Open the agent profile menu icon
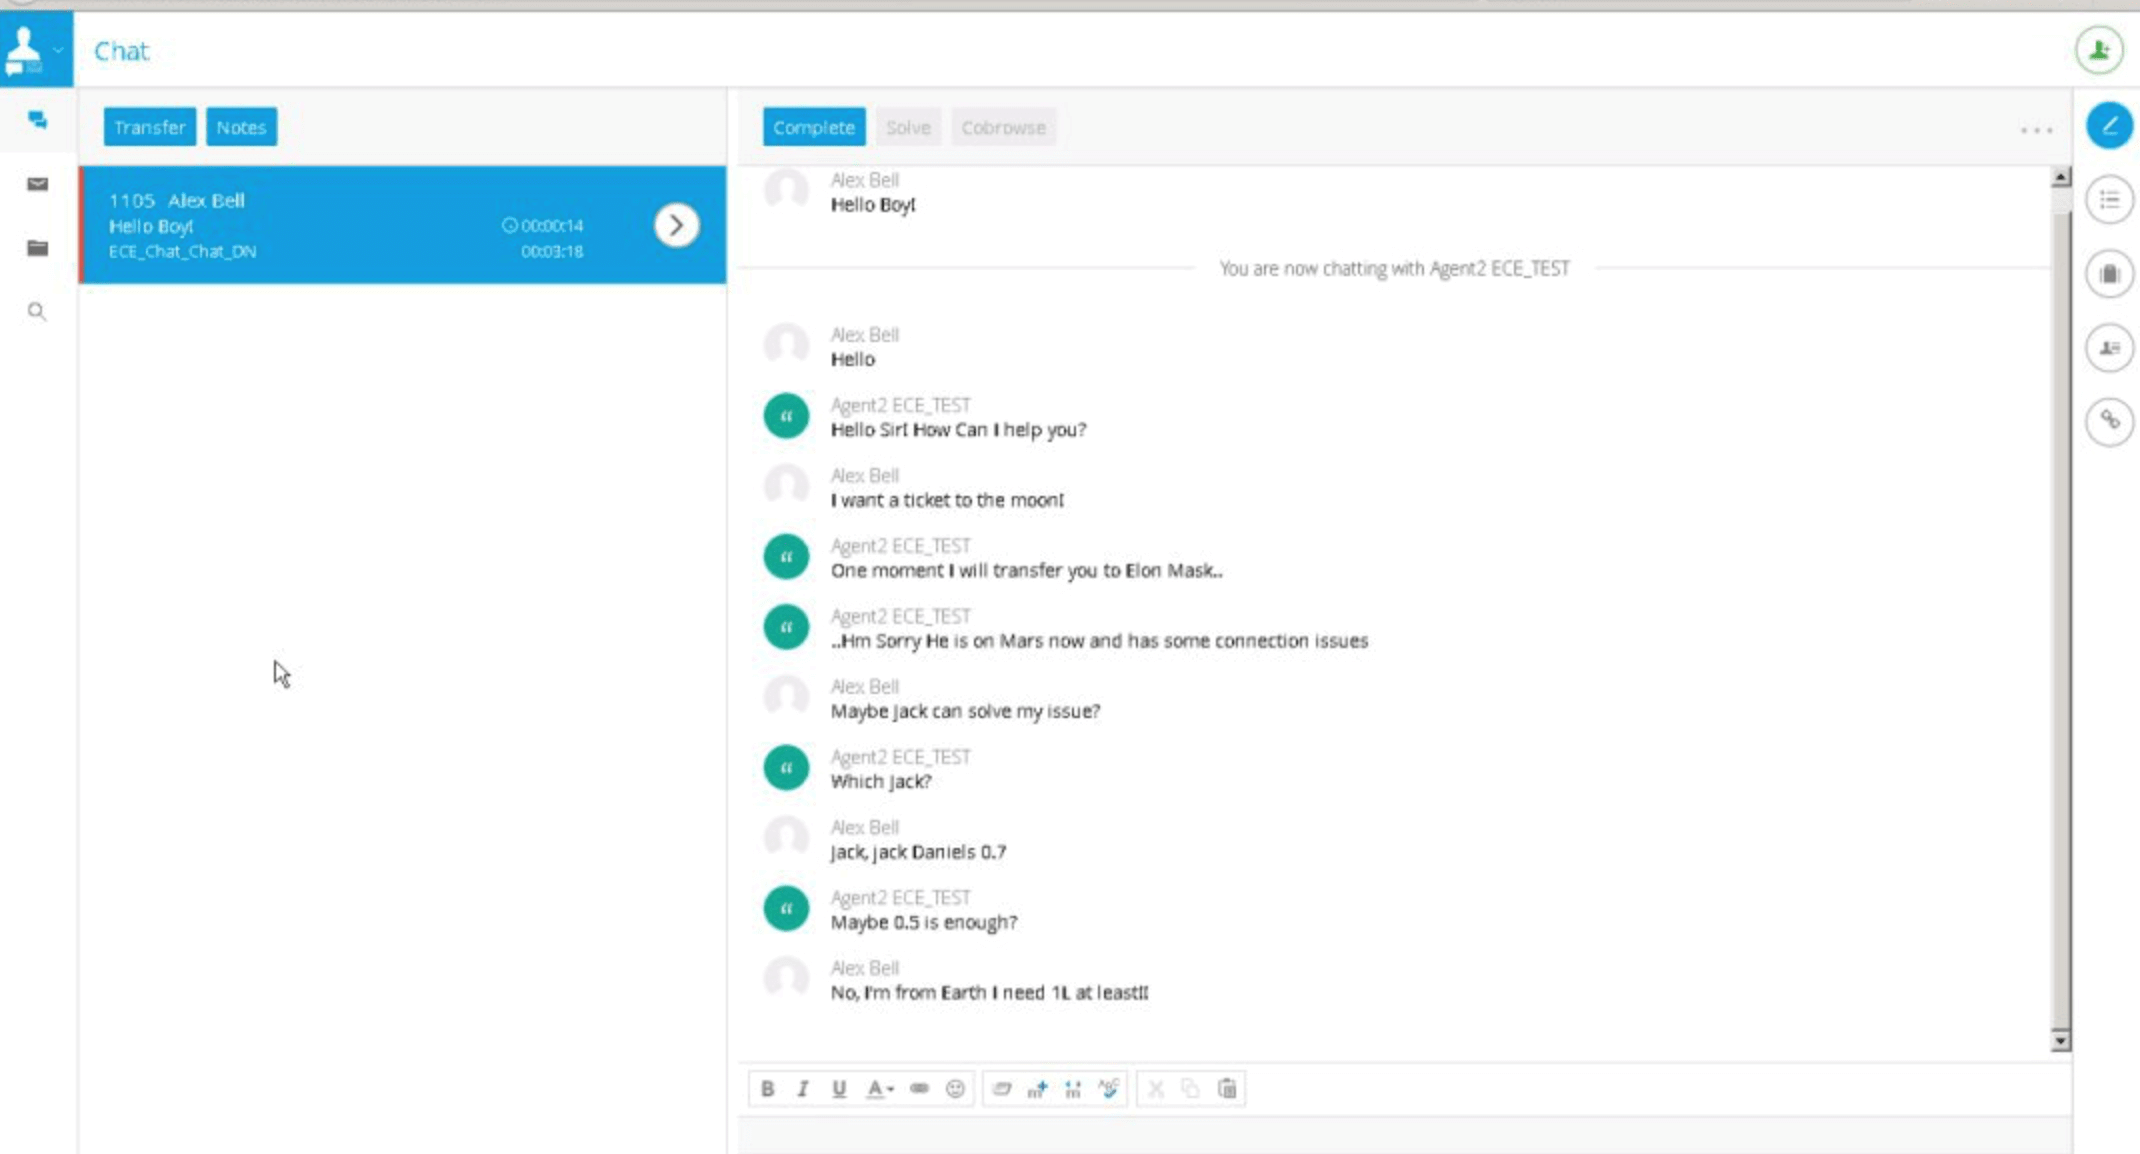 (x=35, y=49)
